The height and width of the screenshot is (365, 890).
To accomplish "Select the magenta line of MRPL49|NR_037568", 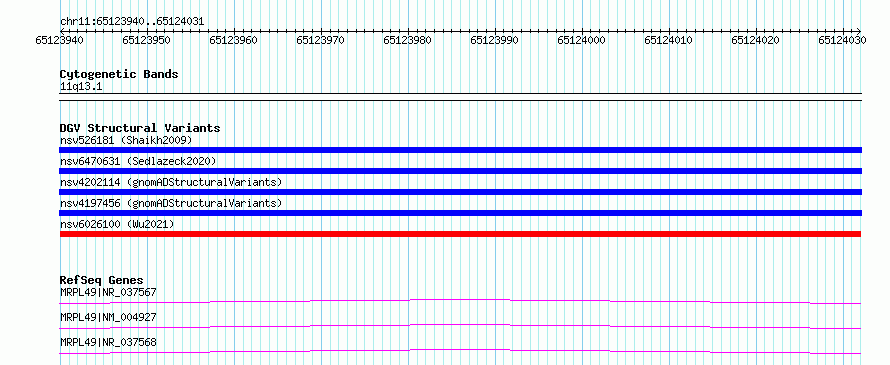I will pyautogui.click(x=460, y=351).
